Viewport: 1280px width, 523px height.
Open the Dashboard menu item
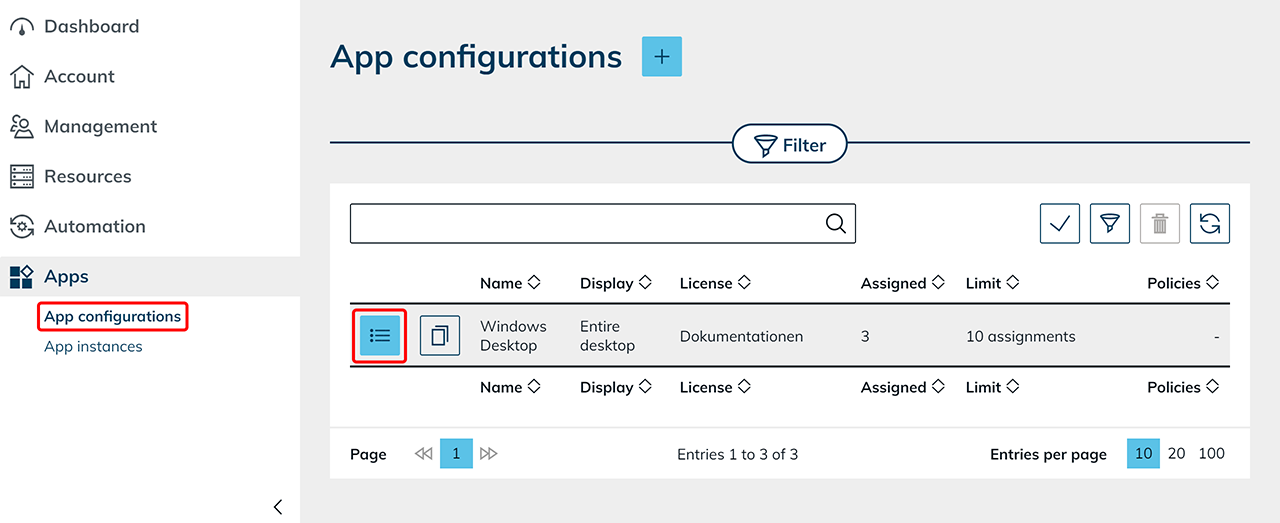click(x=91, y=26)
